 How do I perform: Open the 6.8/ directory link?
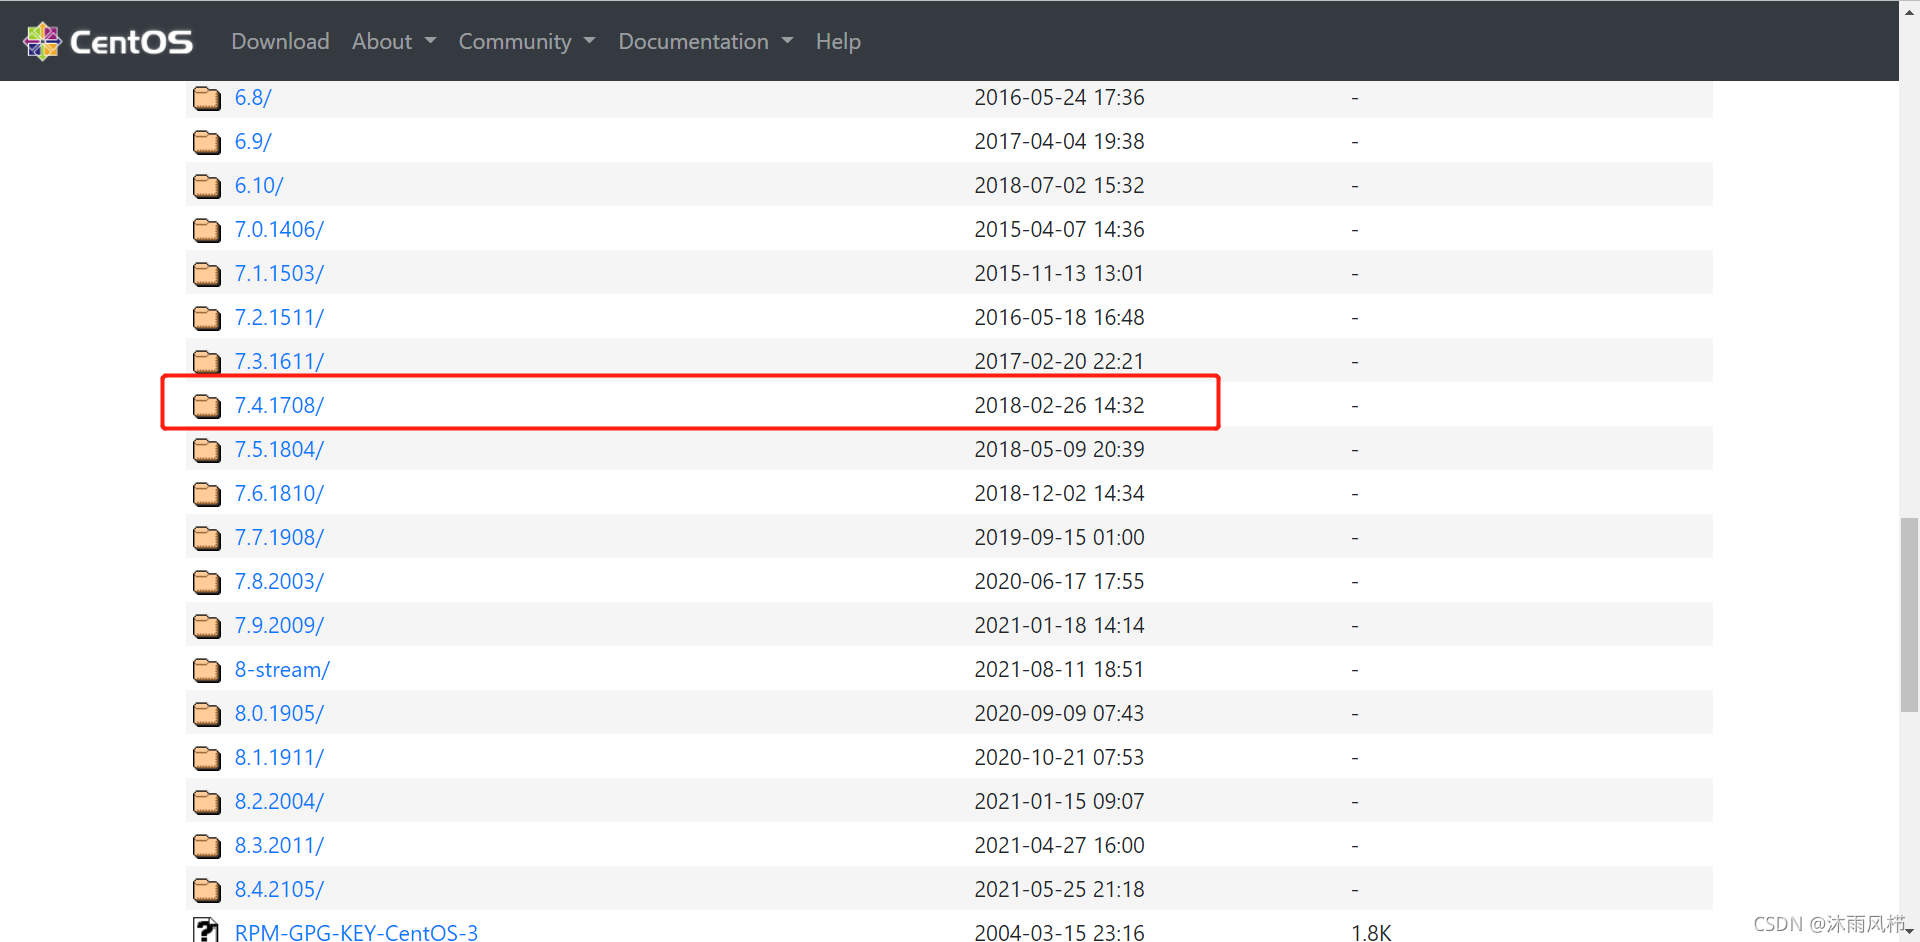click(253, 97)
